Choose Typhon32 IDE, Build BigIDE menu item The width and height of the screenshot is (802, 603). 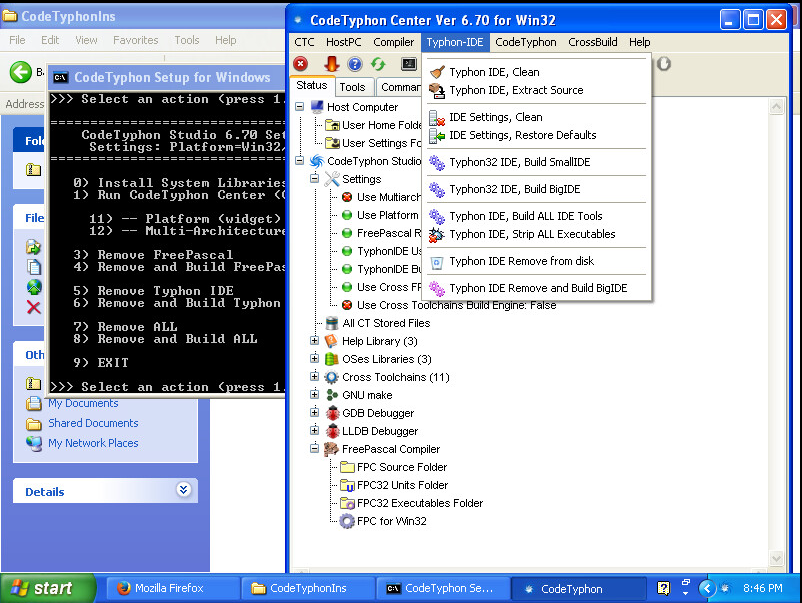pos(514,189)
